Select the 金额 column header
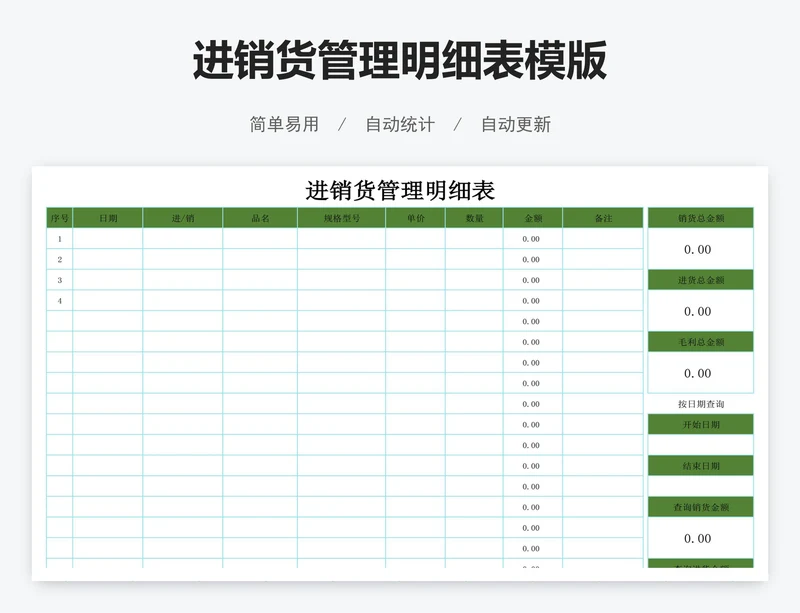Image resolution: width=800 pixels, height=613 pixels. click(533, 218)
